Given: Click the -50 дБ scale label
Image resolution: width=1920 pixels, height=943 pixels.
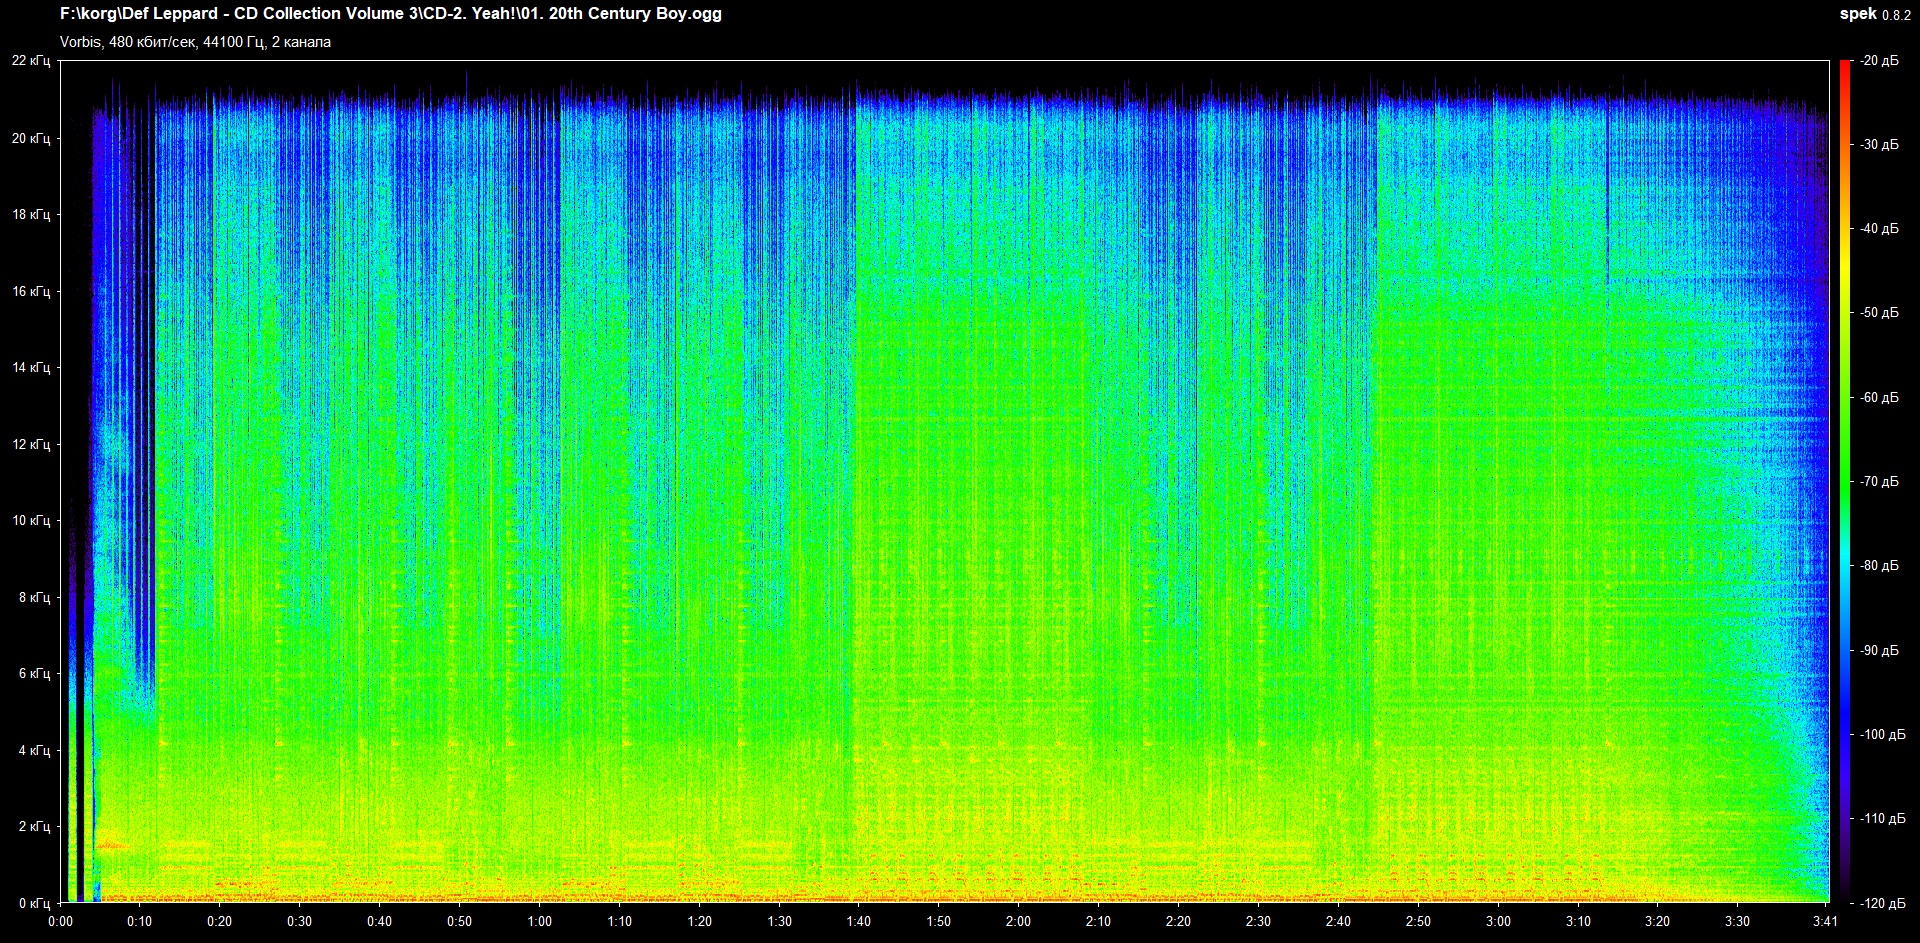Looking at the screenshot, I should tap(1879, 313).
